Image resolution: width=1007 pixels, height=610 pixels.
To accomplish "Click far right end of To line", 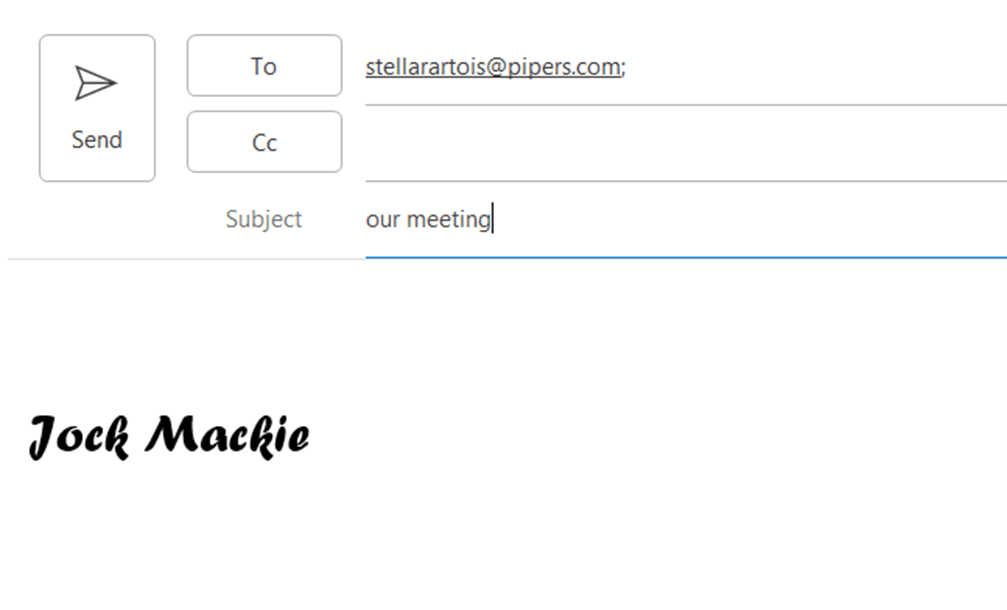I will tap(989, 67).
